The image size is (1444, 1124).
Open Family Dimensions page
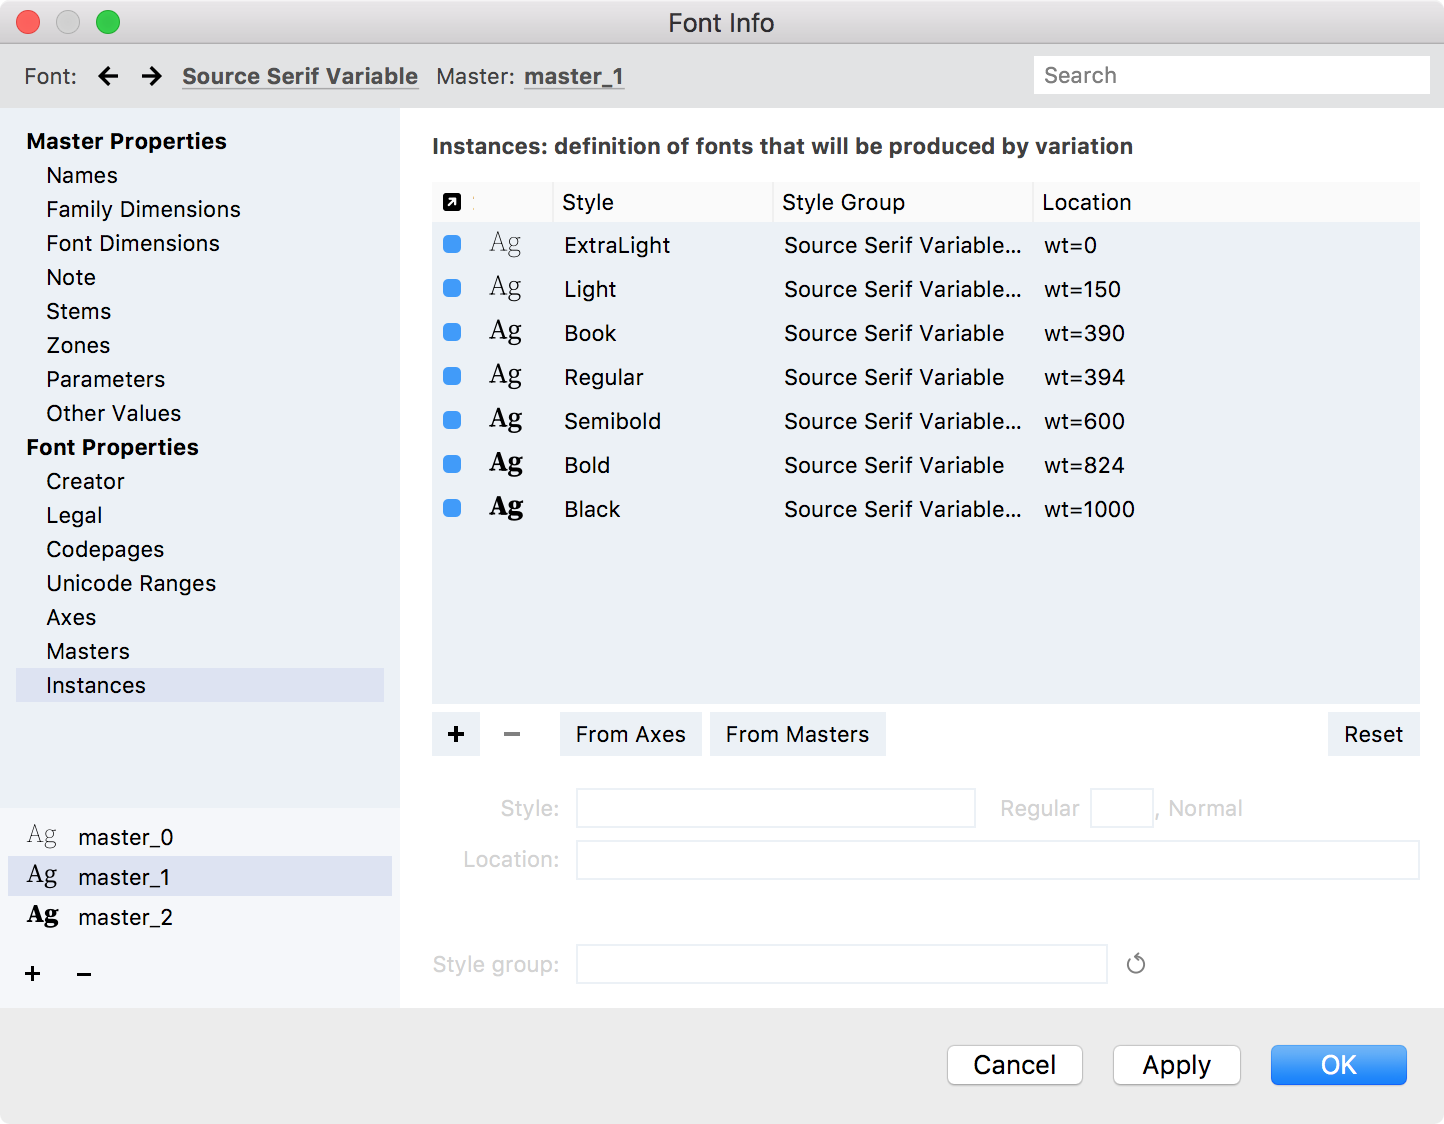click(x=143, y=209)
